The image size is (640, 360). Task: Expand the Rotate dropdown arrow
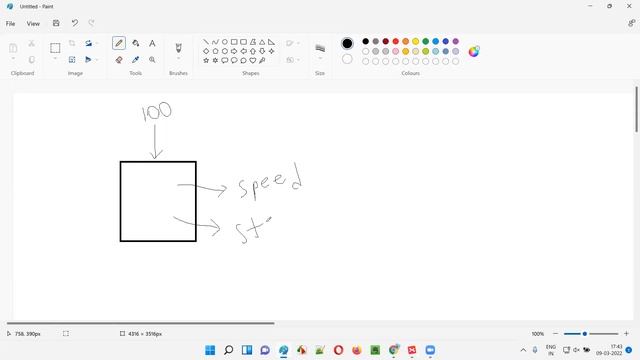[97, 43]
